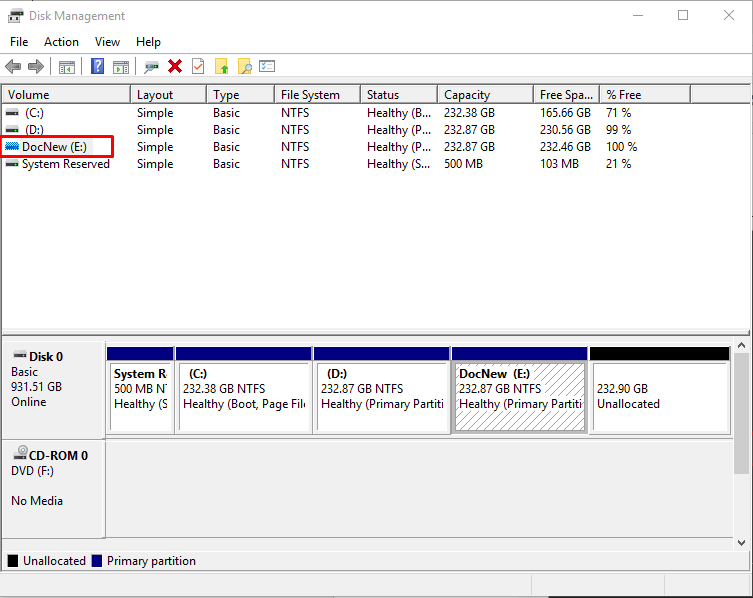Image resolution: width=753 pixels, height=598 pixels.
Task: Click the drive icon beside (D:) volume
Action: (x=12, y=130)
